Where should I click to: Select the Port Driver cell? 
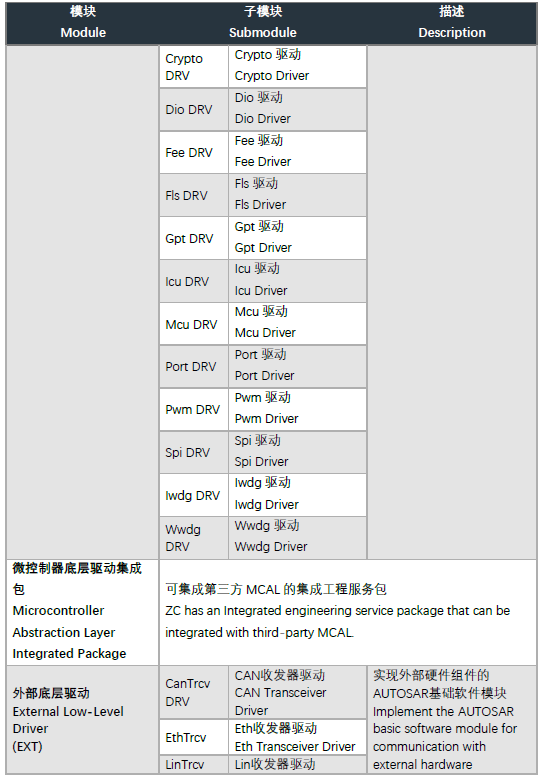[x=297, y=367]
